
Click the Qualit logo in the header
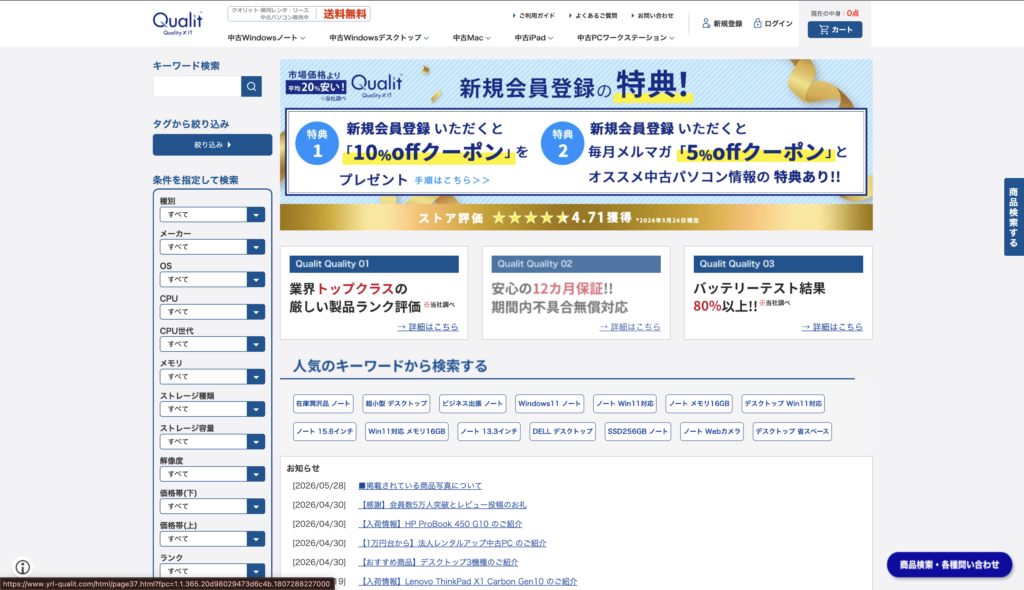(178, 24)
